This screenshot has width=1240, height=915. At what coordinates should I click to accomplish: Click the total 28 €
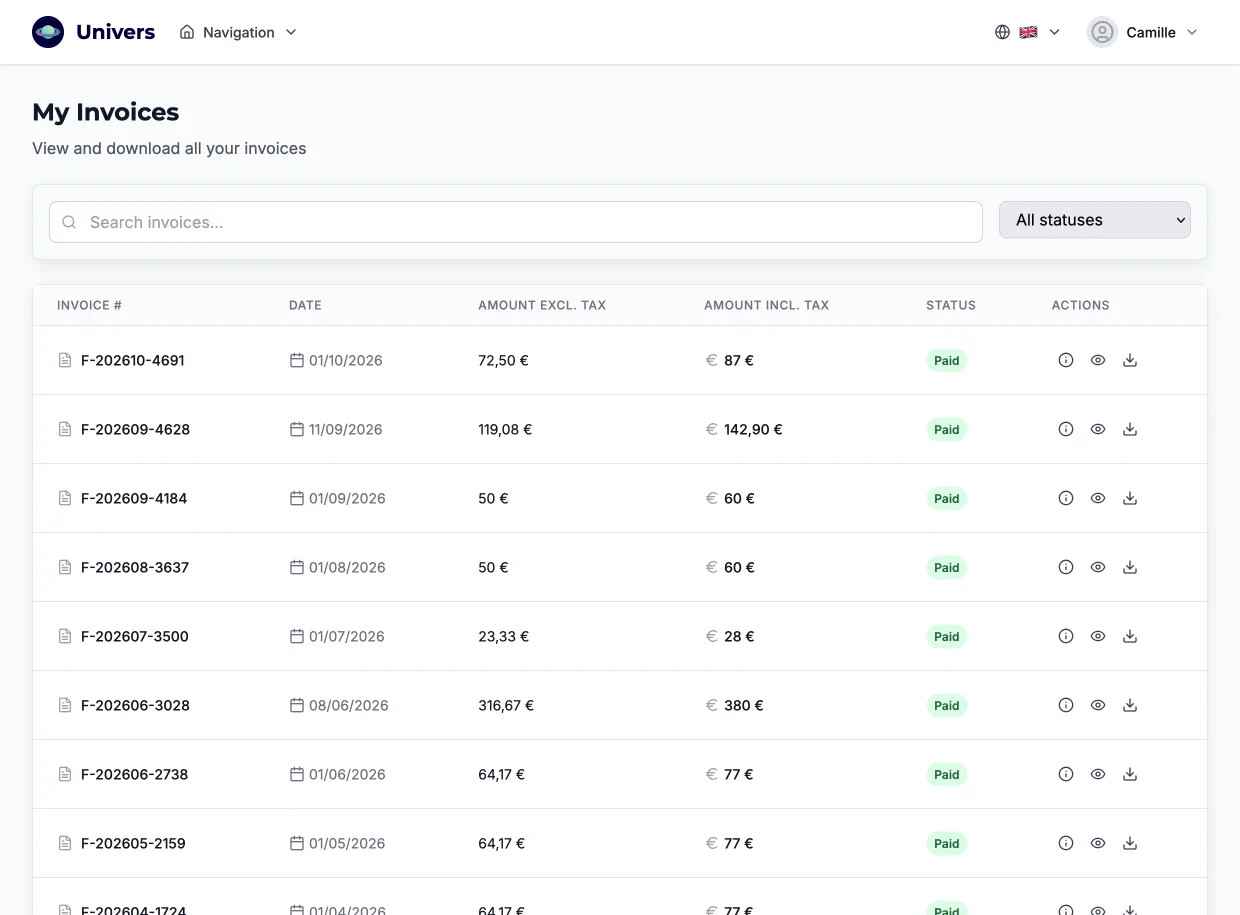pos(739,636)
